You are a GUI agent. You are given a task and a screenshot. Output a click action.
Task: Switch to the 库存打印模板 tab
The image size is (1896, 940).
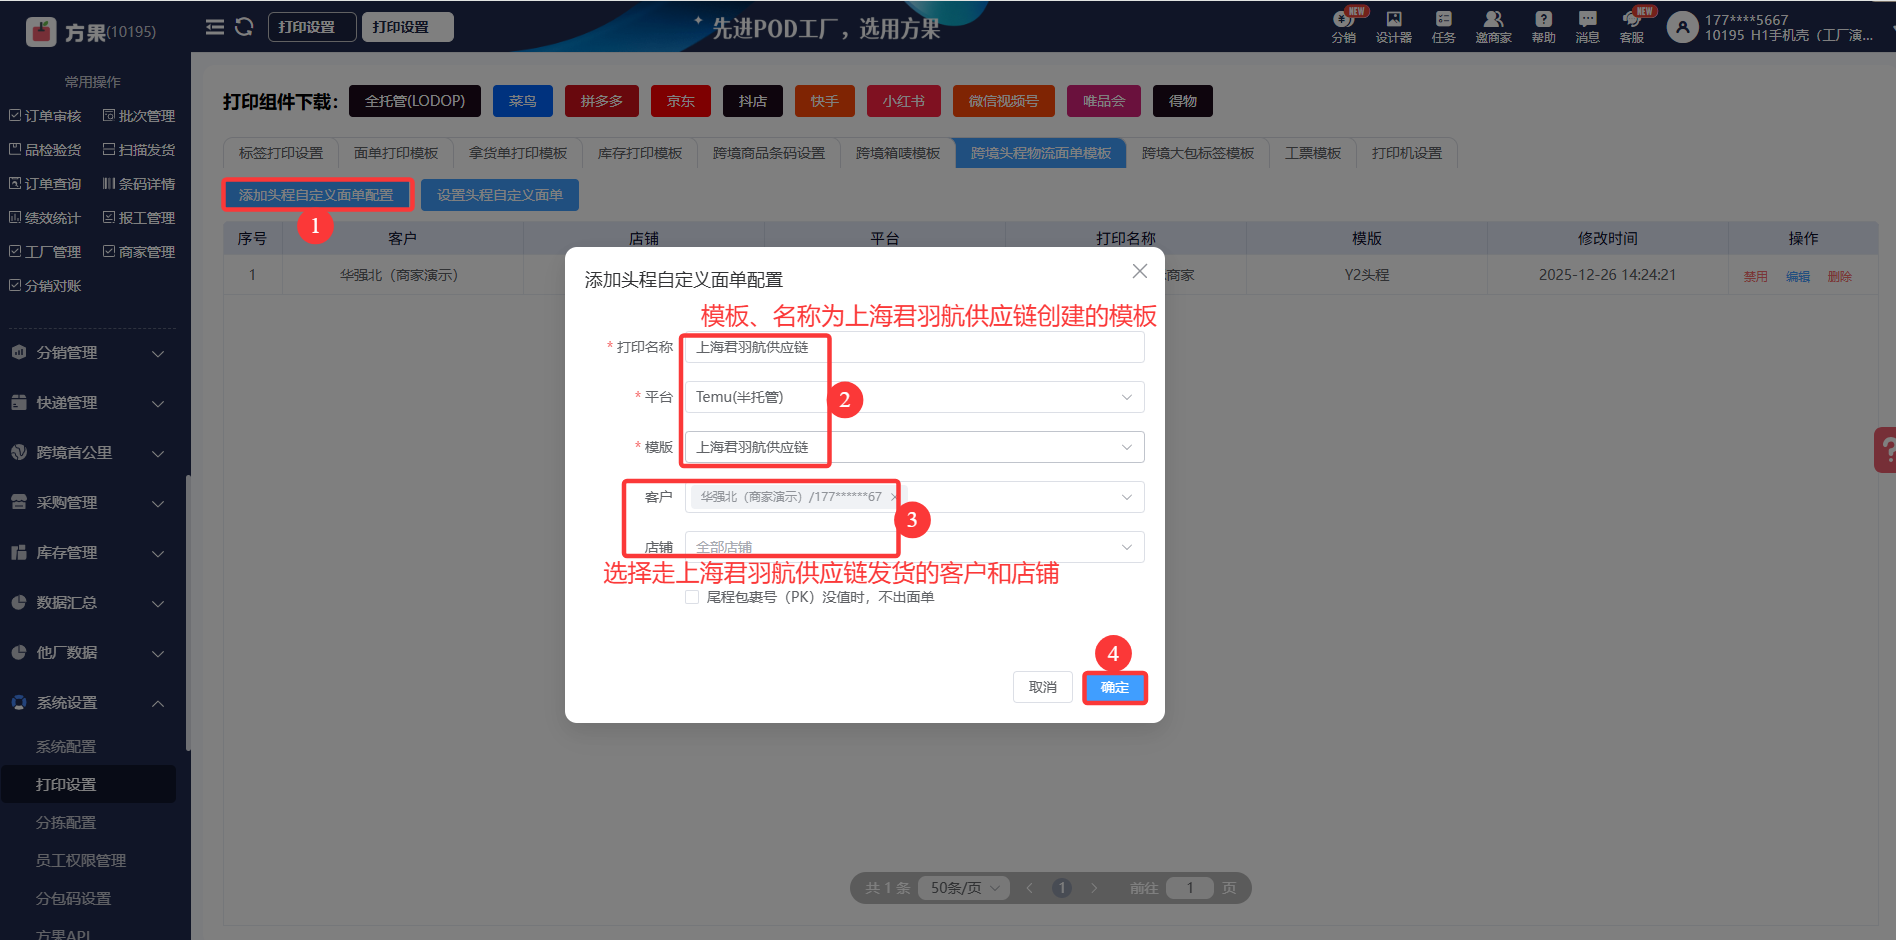click(x=640, y=153)
